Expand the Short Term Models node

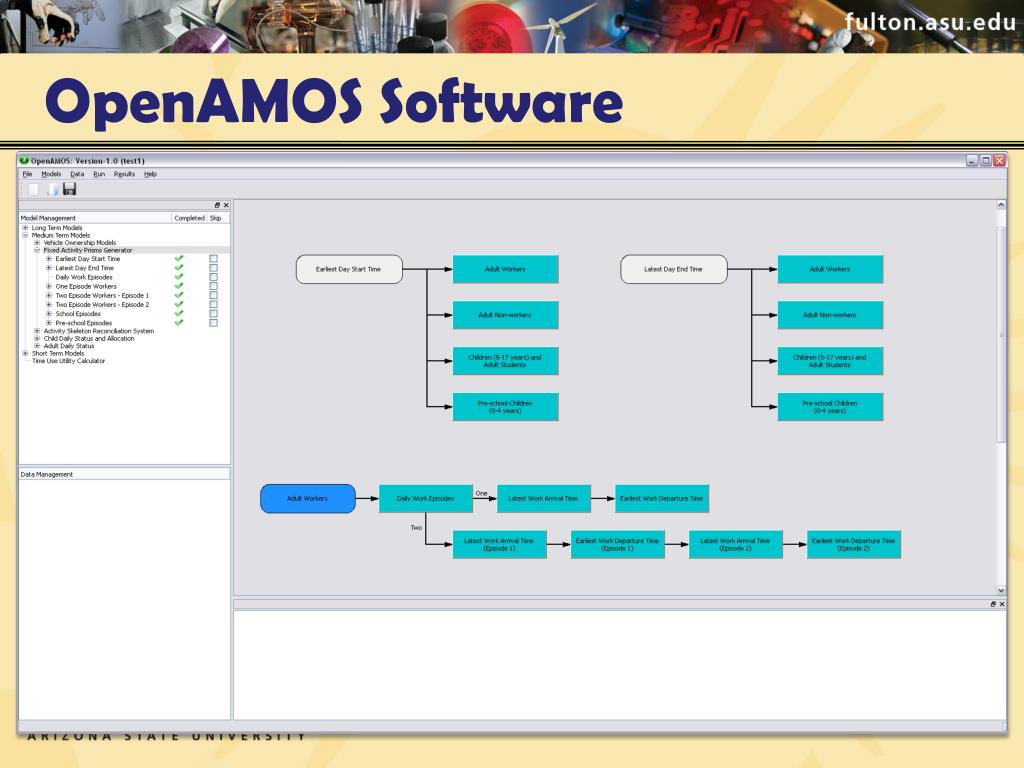25,353
